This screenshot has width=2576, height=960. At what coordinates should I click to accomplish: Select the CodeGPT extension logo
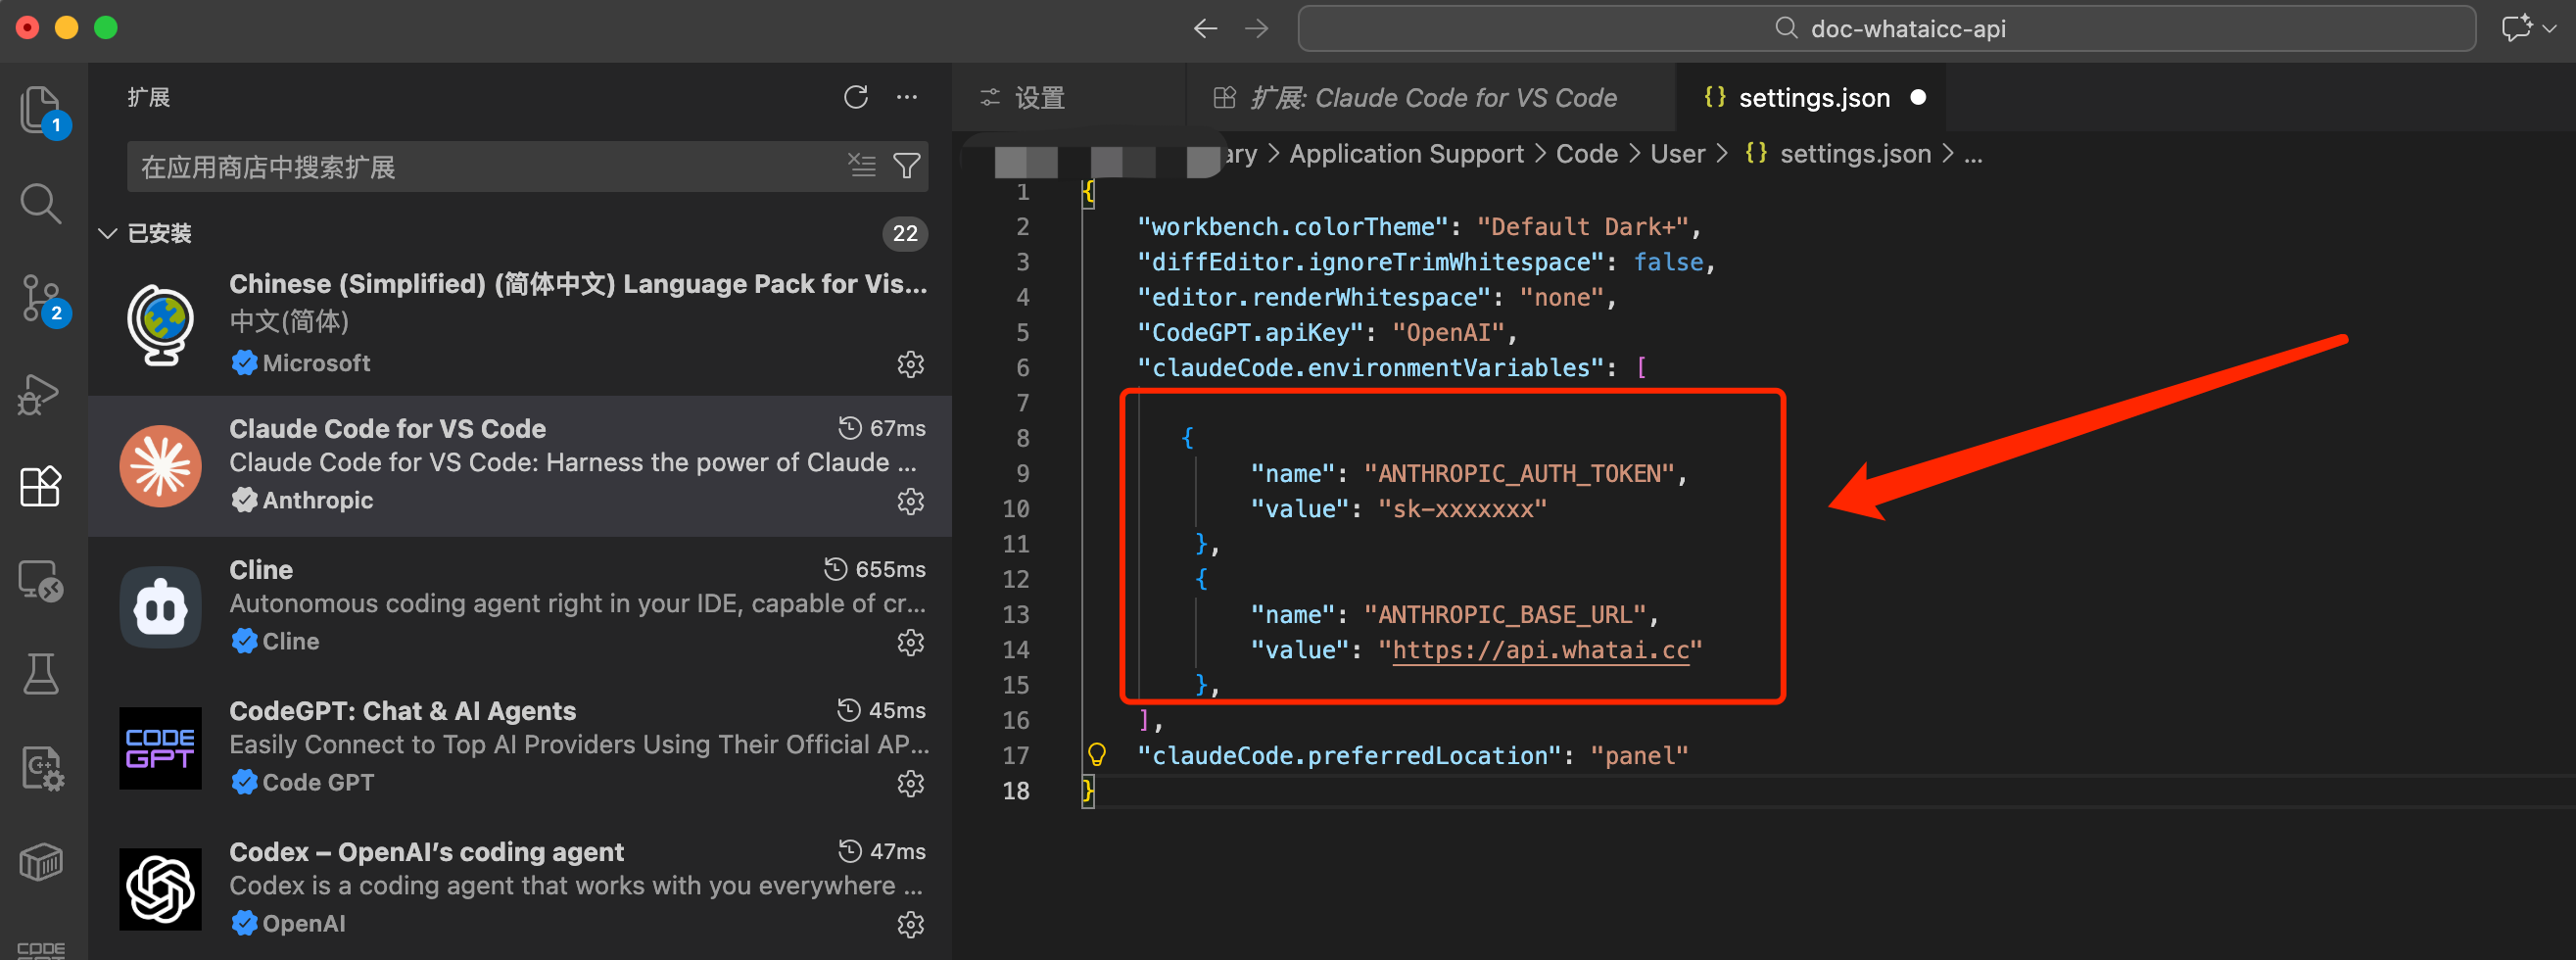click(x=160, y=748)
